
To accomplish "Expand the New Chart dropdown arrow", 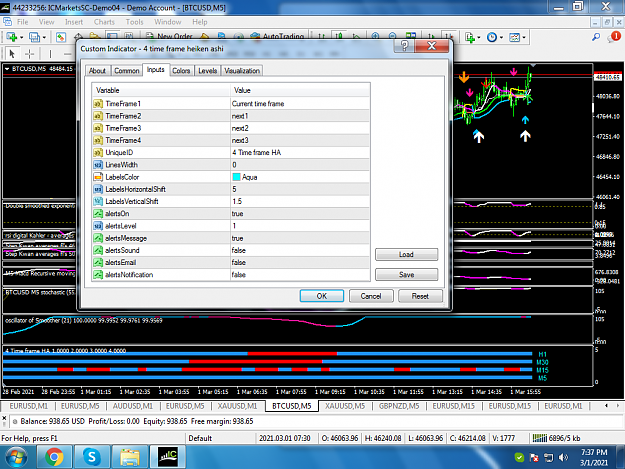I will coord(22,37).
